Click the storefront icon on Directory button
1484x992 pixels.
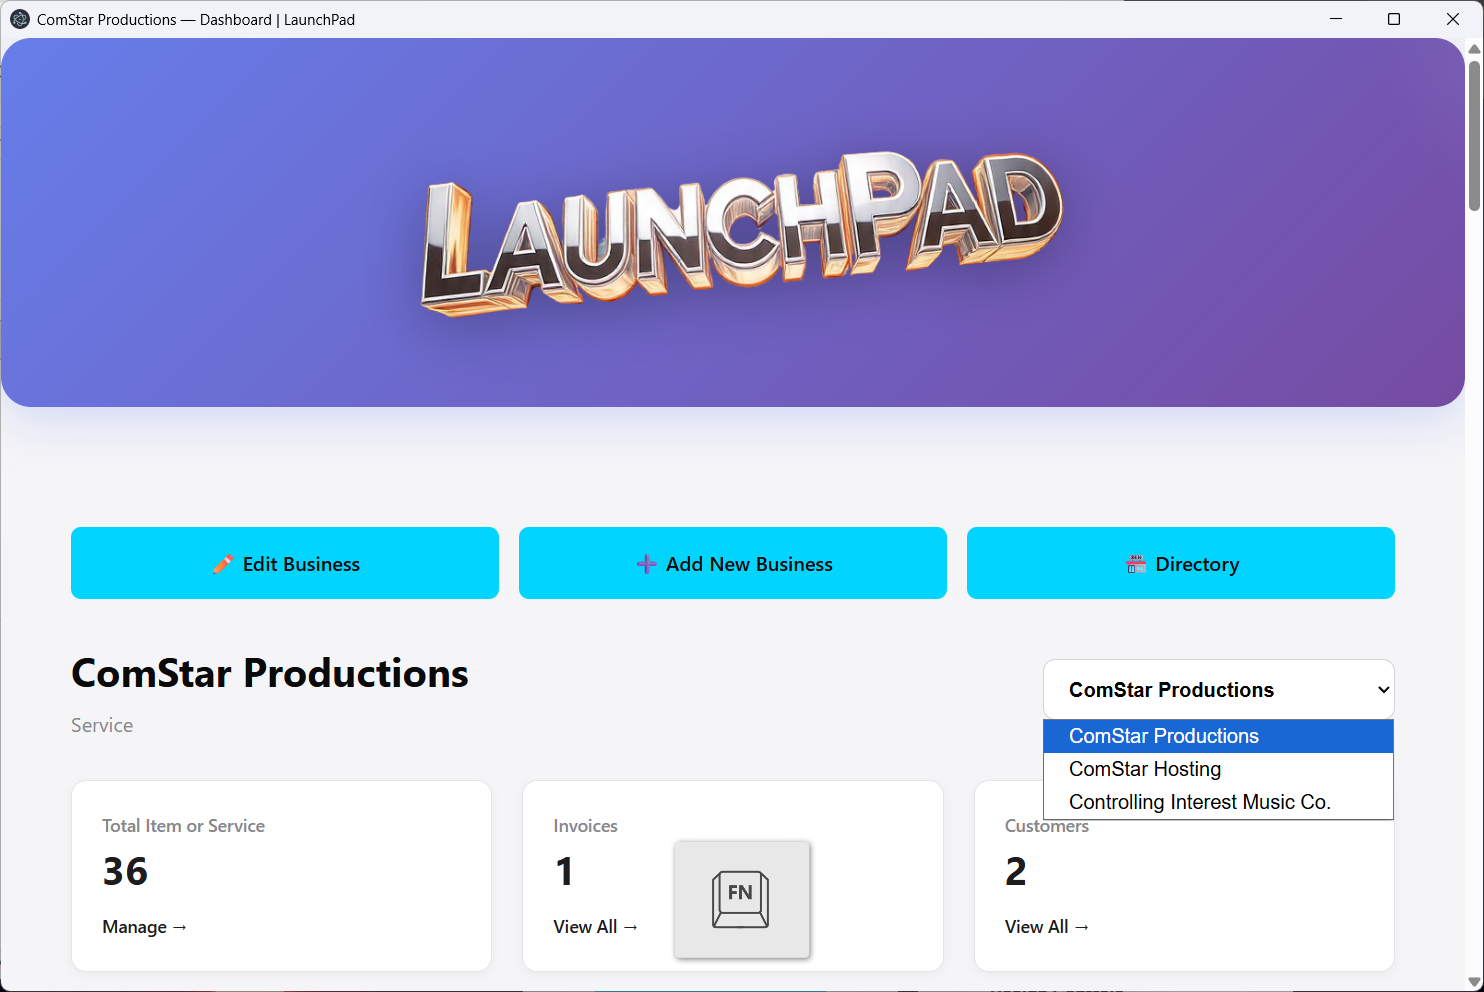tap(1136, 564)
